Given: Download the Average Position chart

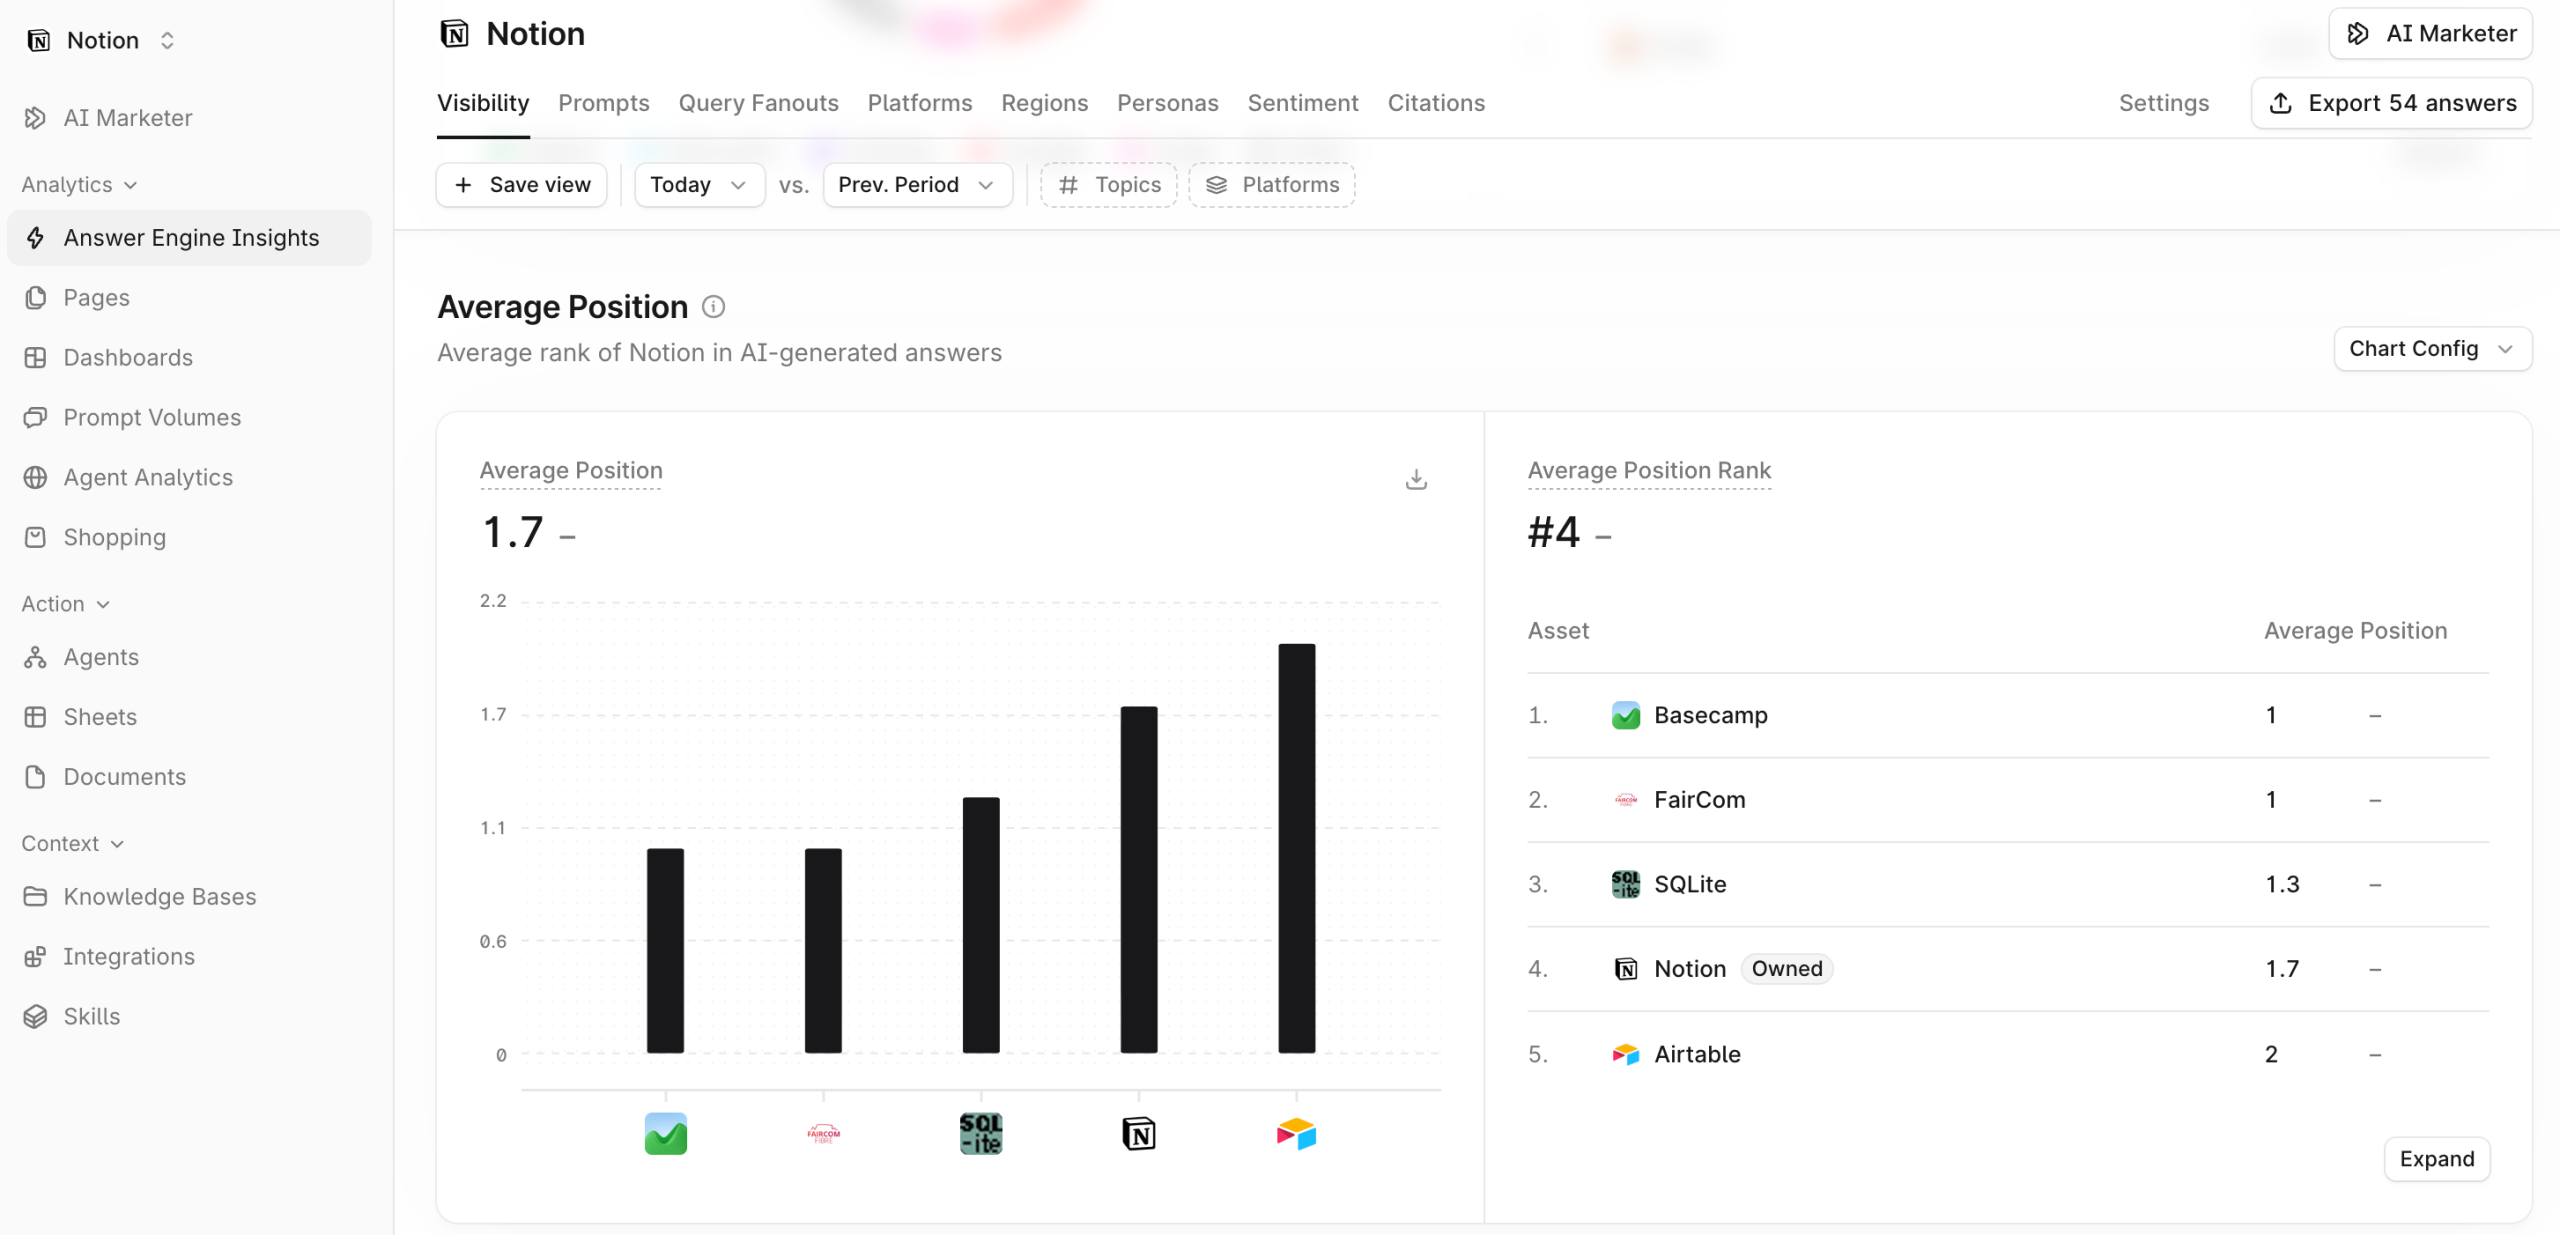Looking at the screenshot, I should point(1416,479).
